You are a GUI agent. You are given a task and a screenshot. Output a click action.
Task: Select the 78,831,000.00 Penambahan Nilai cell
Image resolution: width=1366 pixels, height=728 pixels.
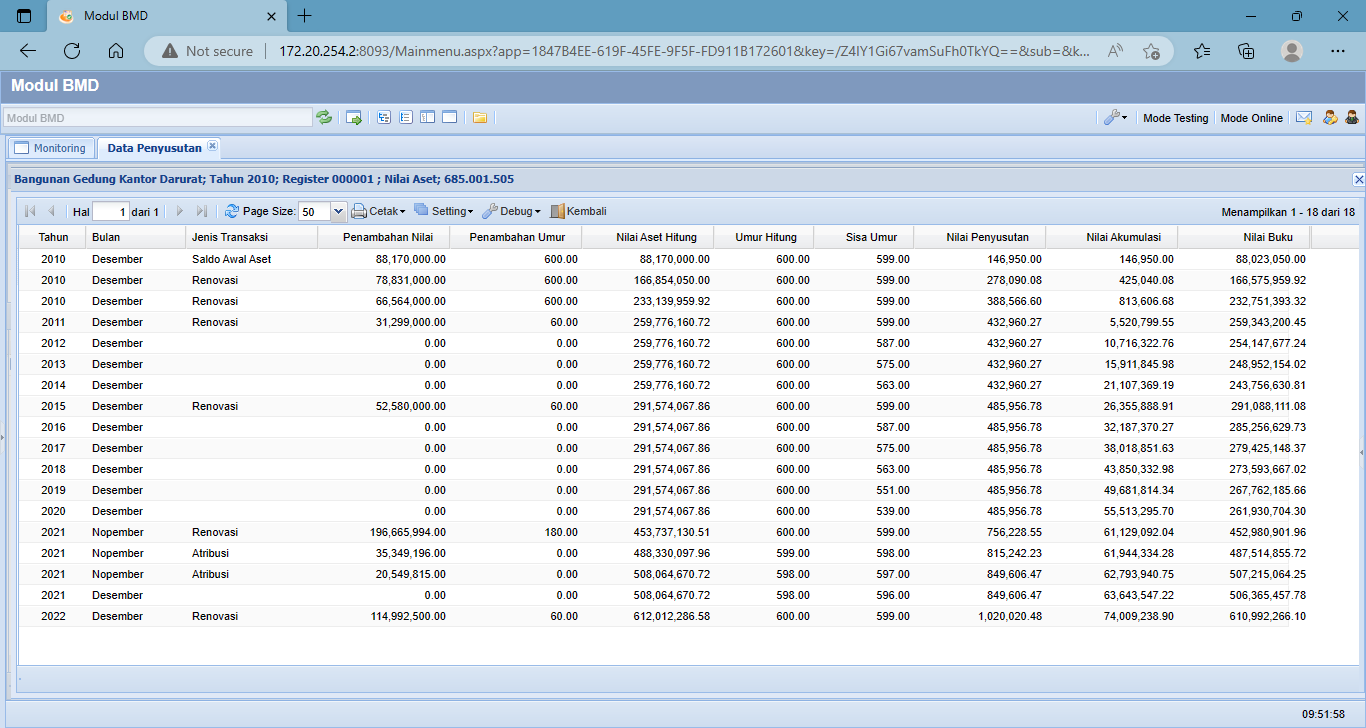(x=383, y=280)
